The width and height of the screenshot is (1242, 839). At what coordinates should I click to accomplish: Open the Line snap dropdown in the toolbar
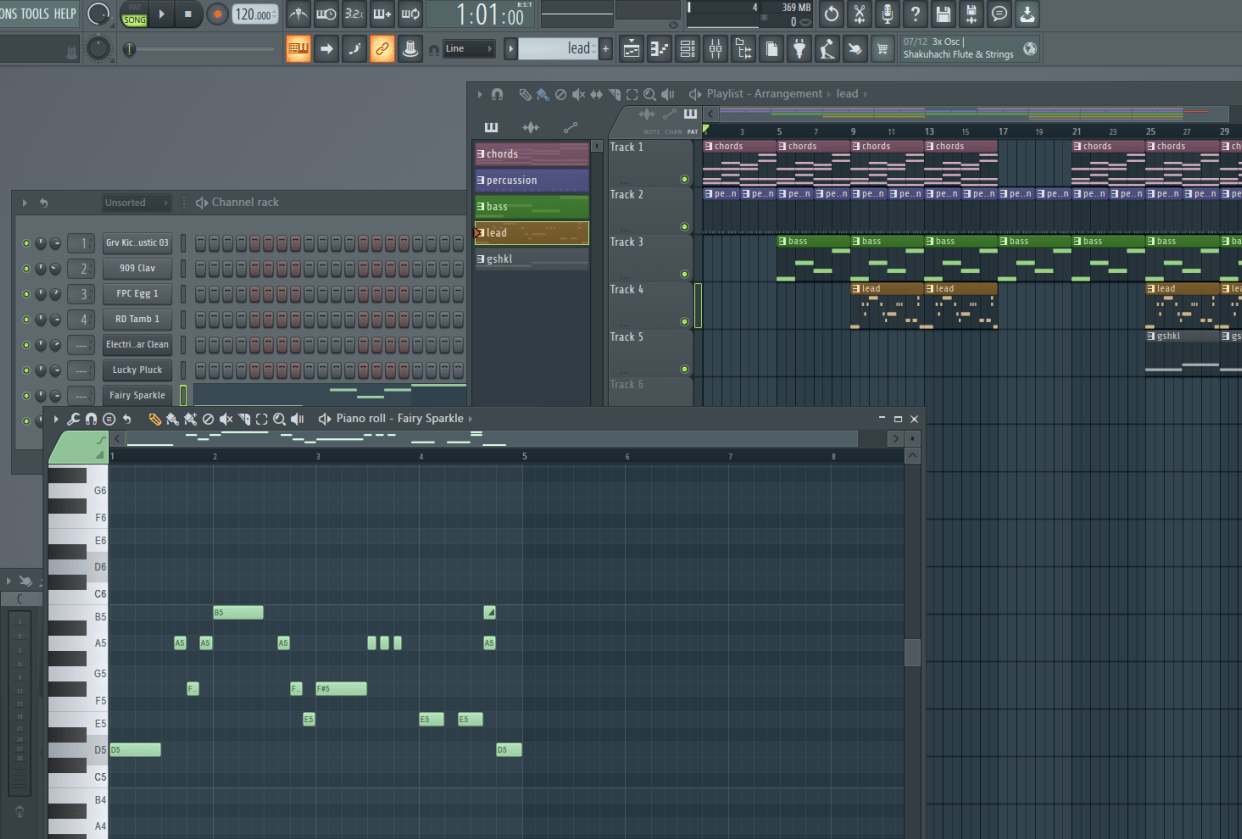(x=470, y=47)
